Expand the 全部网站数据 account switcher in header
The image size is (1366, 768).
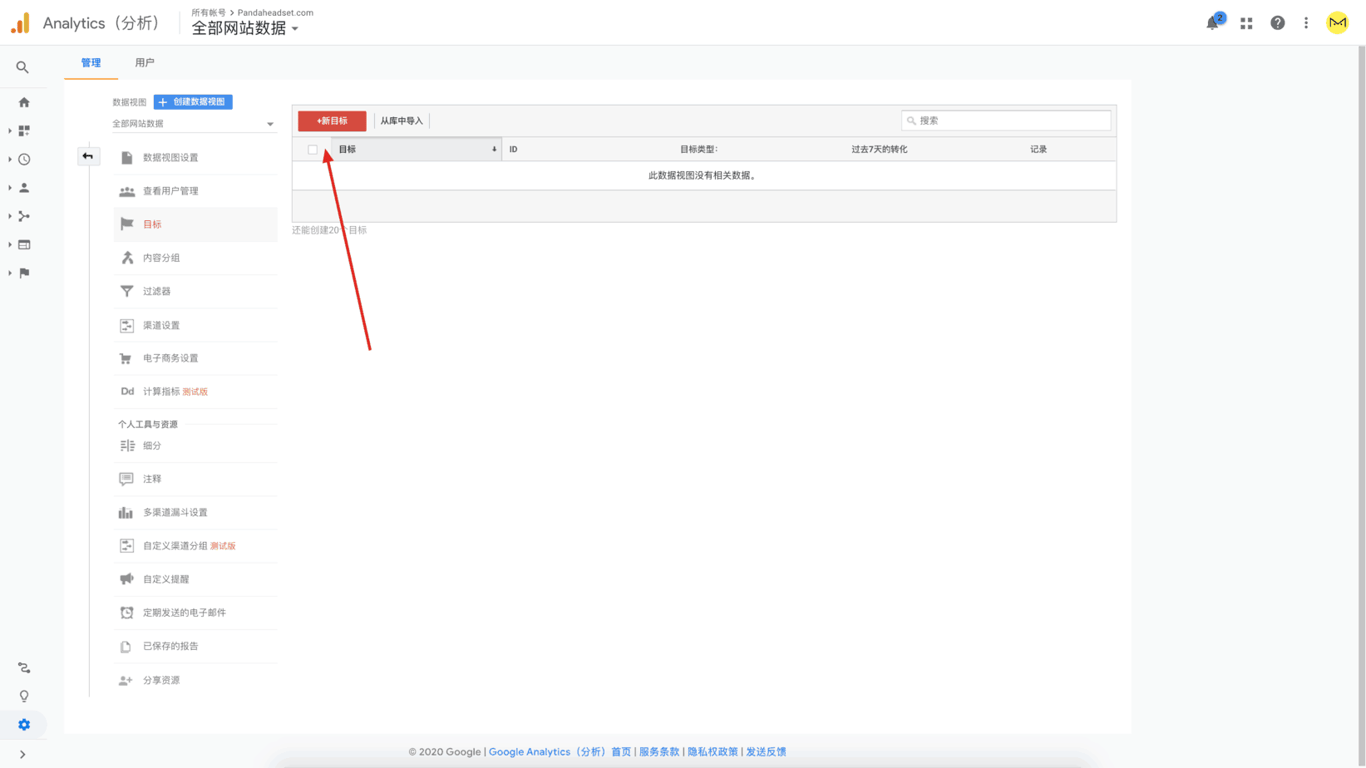click(x=245, y=29)
